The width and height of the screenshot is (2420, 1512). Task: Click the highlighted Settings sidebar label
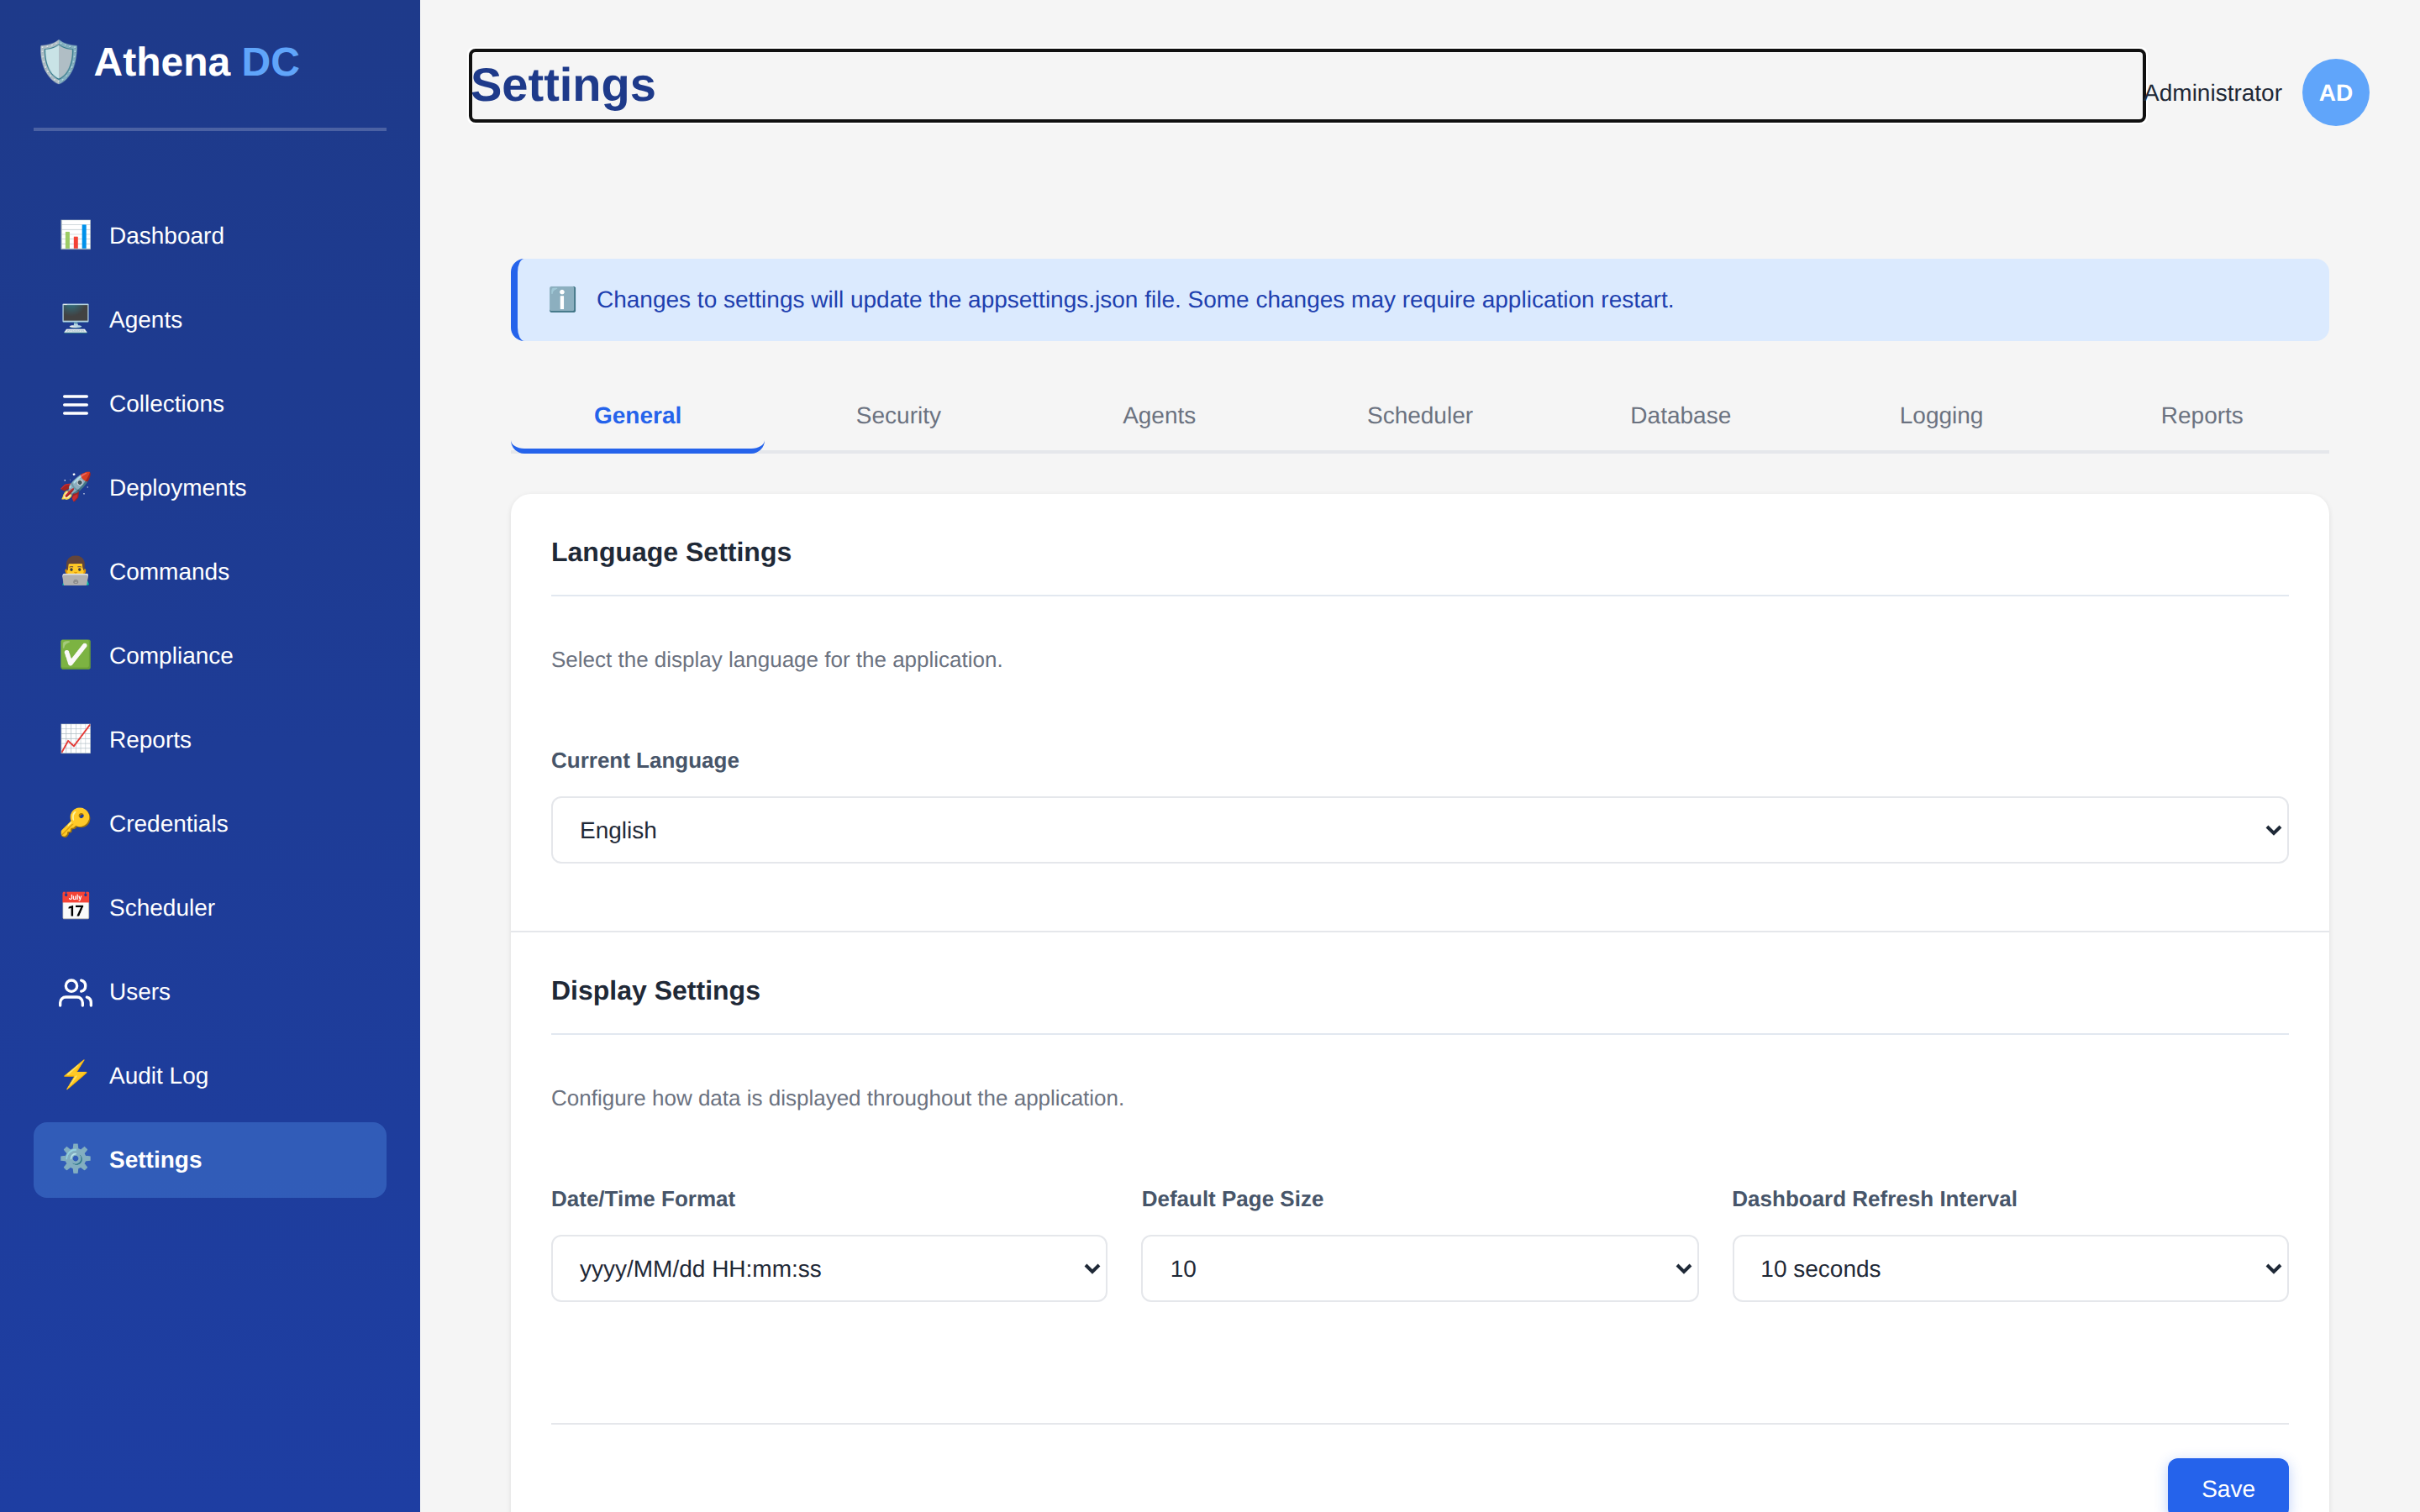[155, 1159]
